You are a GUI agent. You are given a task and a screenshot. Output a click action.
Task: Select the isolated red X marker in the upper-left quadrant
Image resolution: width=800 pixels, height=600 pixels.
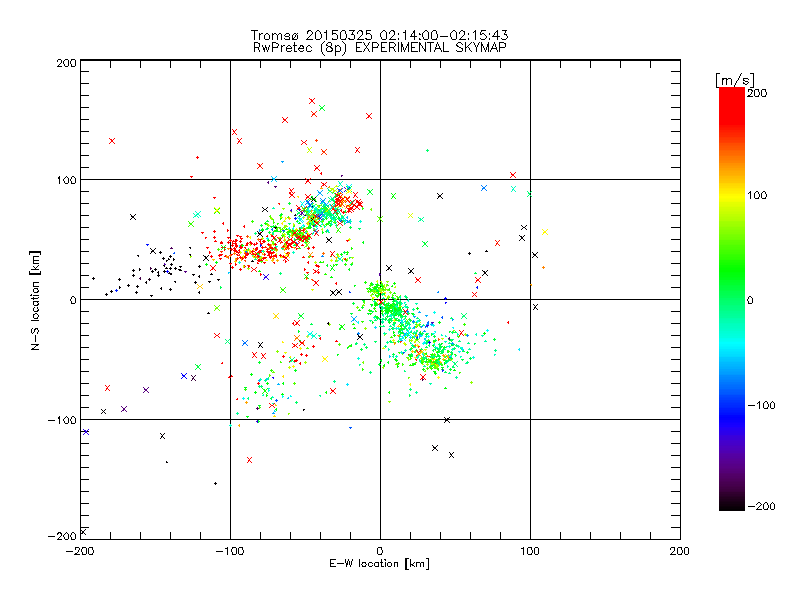tap(112, 141)
